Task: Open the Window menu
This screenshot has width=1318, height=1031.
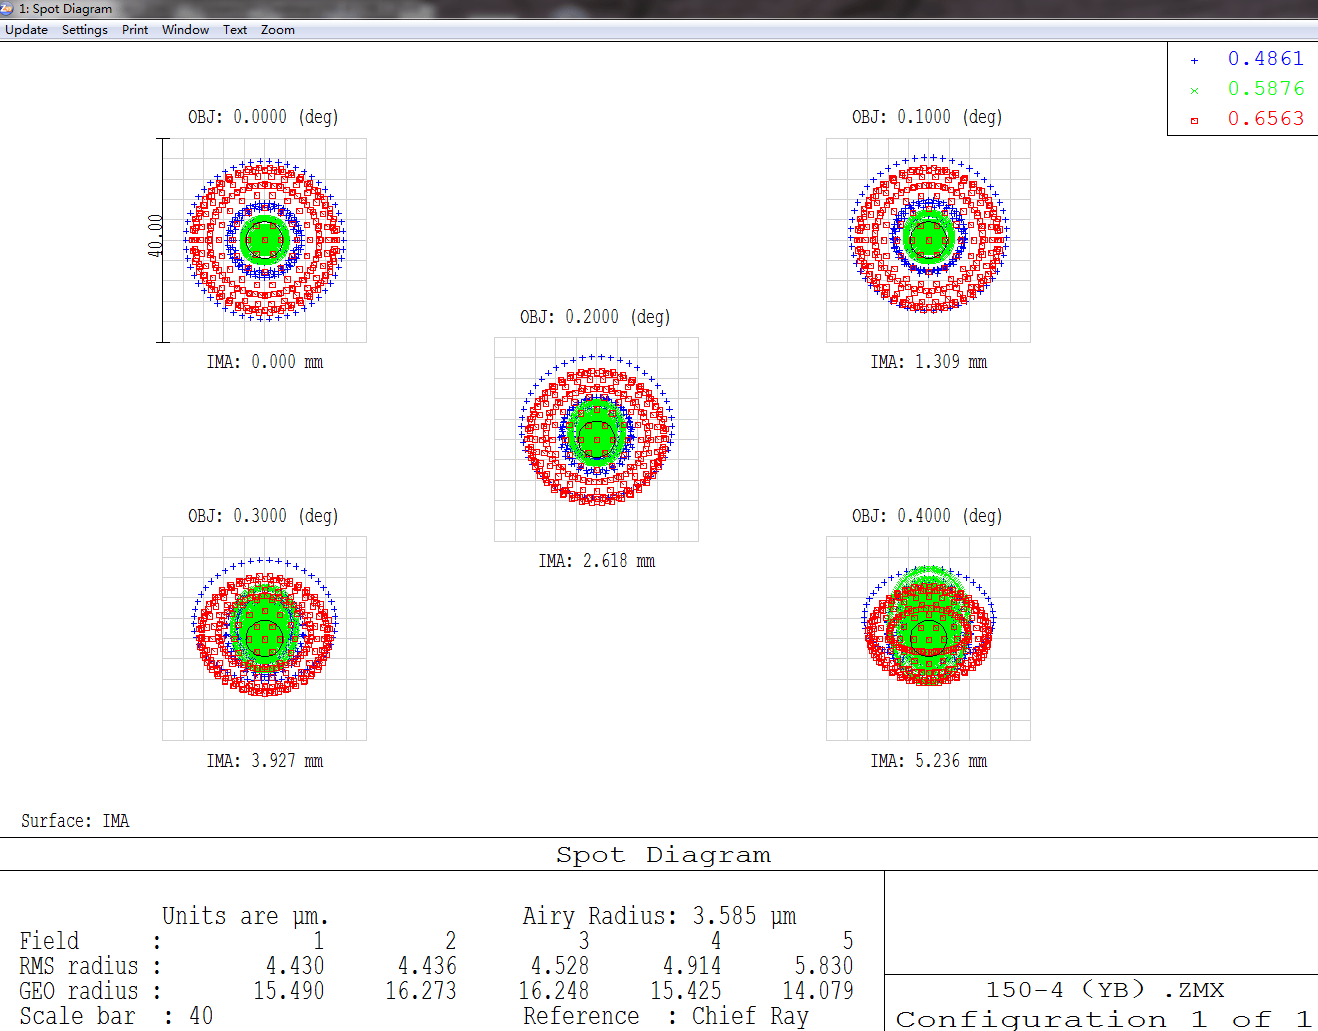Action: coord(185,30)
